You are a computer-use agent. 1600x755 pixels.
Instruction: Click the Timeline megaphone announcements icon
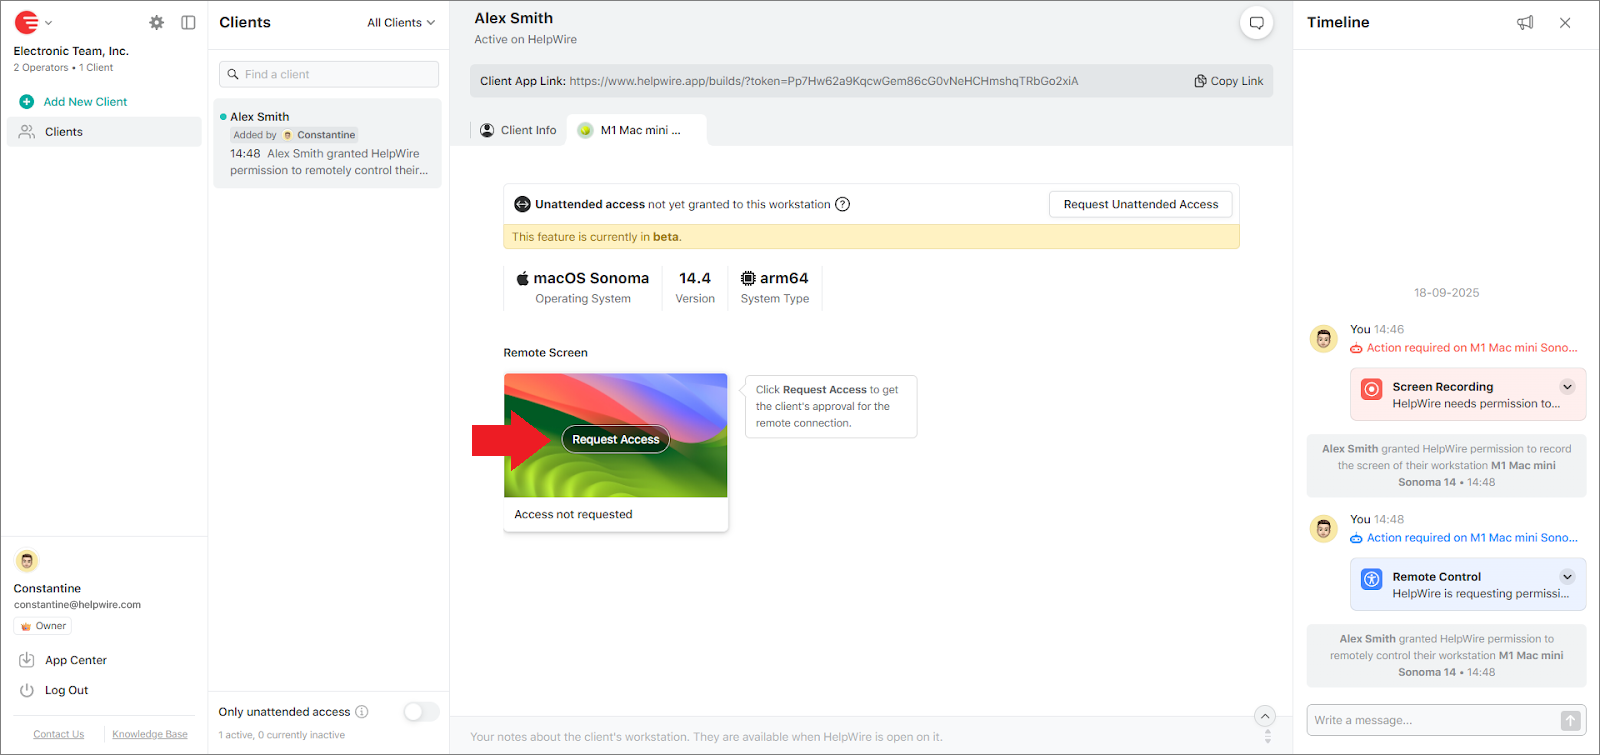tap(1525, 22)
